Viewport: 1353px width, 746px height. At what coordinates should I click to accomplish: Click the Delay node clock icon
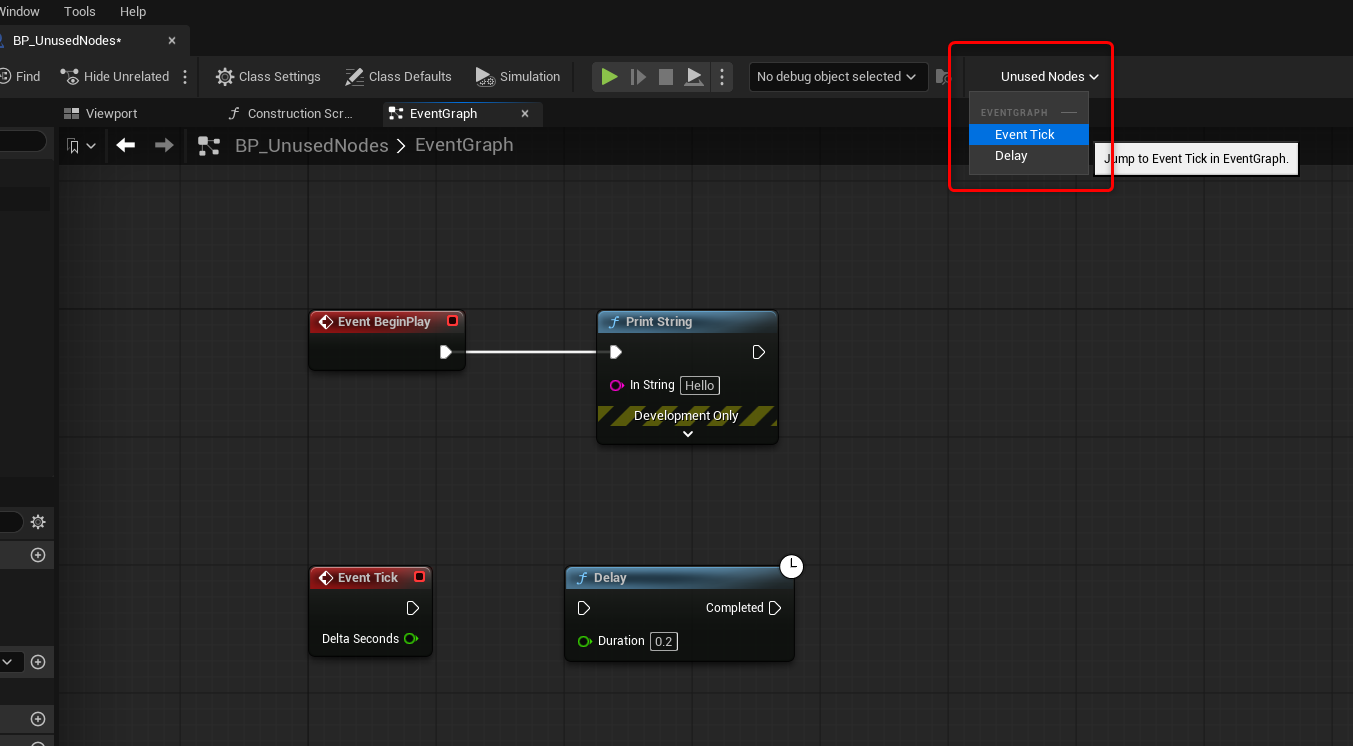pos(791,567)
